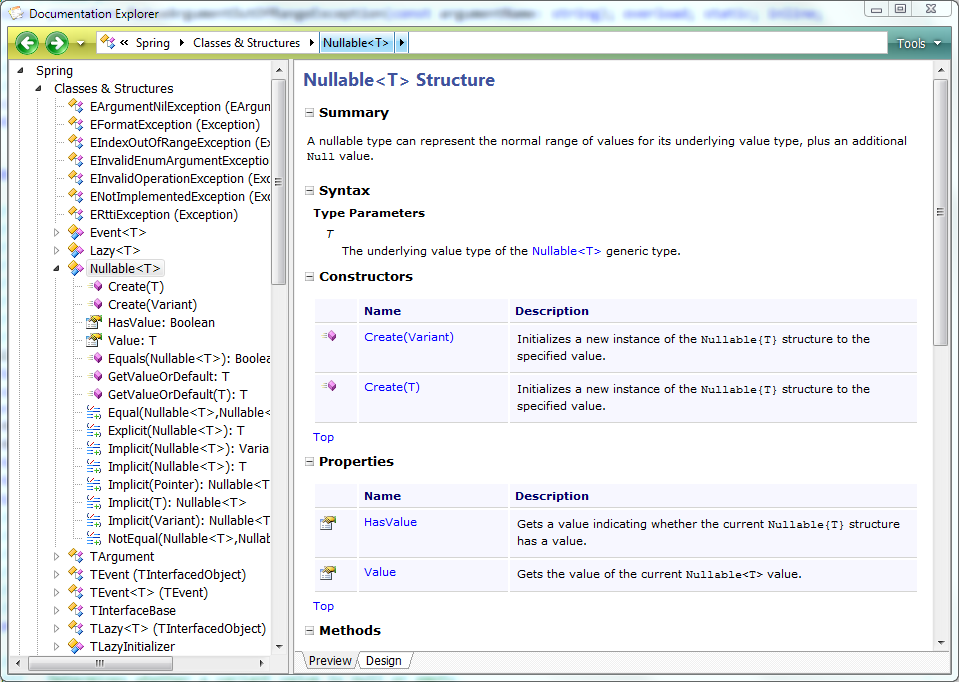Open the Nullable<T> link in Type Parameters
Image resolution: width=959 pixels, height=682 pixels.
click(566, 251)
